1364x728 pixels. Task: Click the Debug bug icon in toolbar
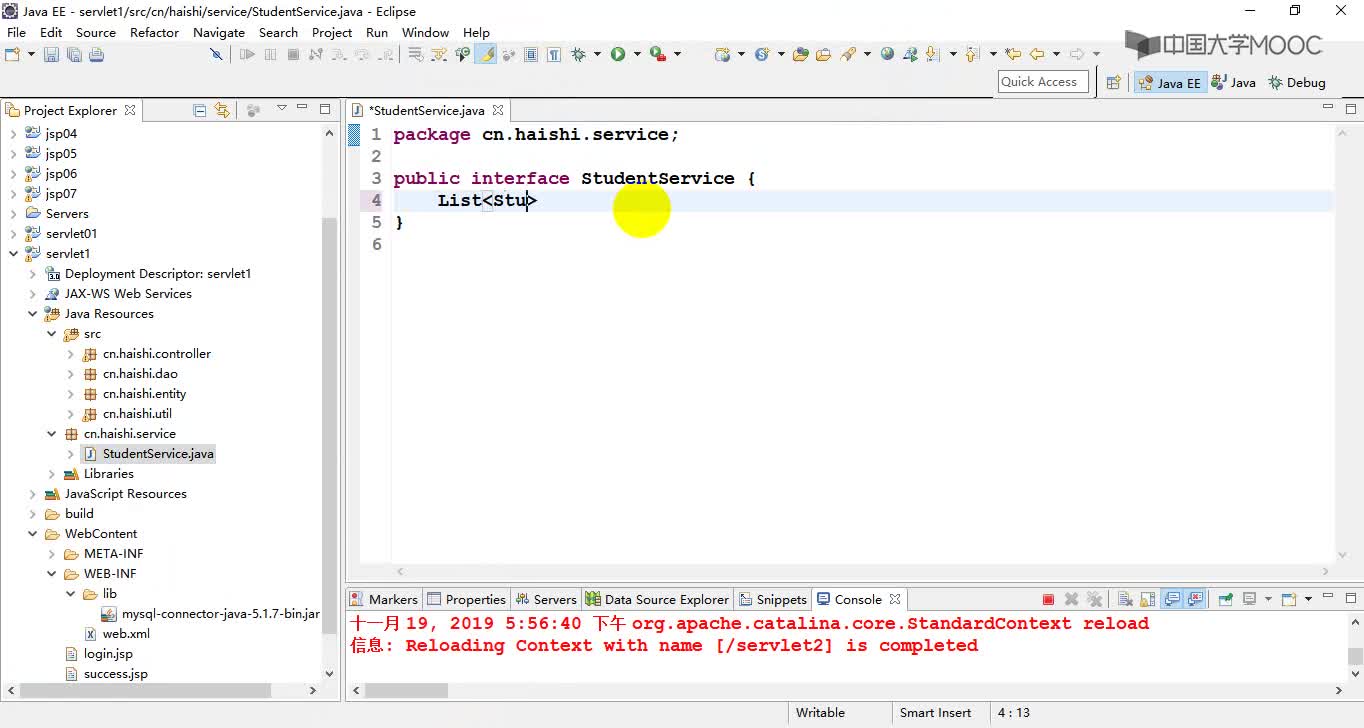[578, 54]
